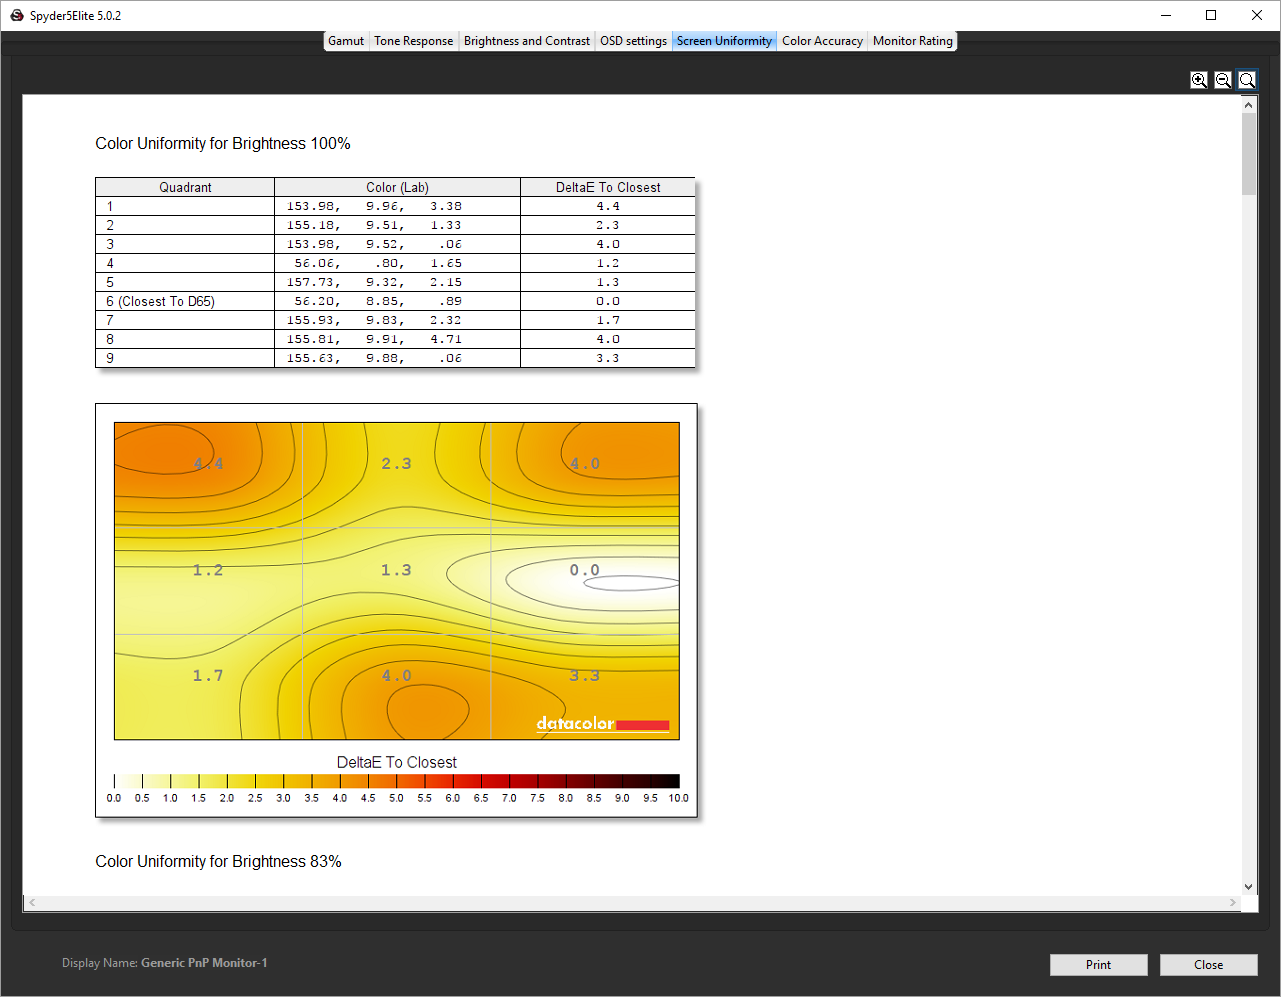Screen dimensions: 1281x997
Task: Switch to the Gamut tab
Action: tap(346, 41)
